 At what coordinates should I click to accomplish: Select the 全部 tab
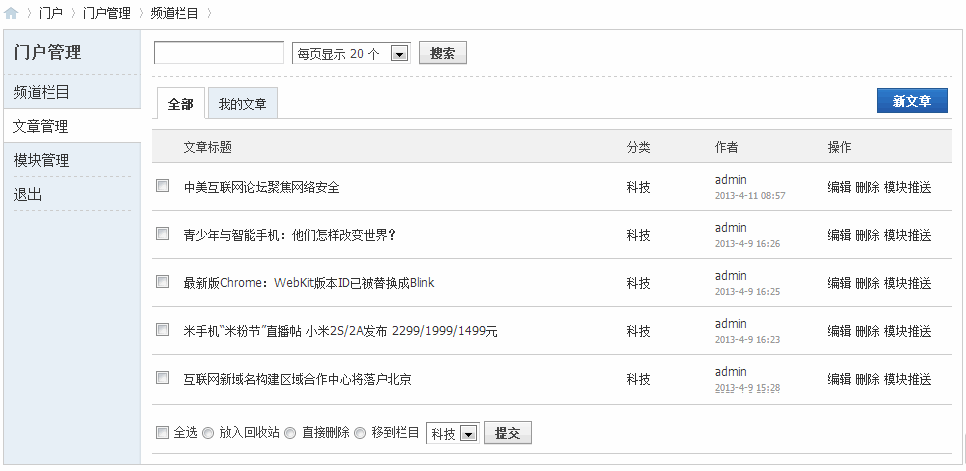[180, 104]
